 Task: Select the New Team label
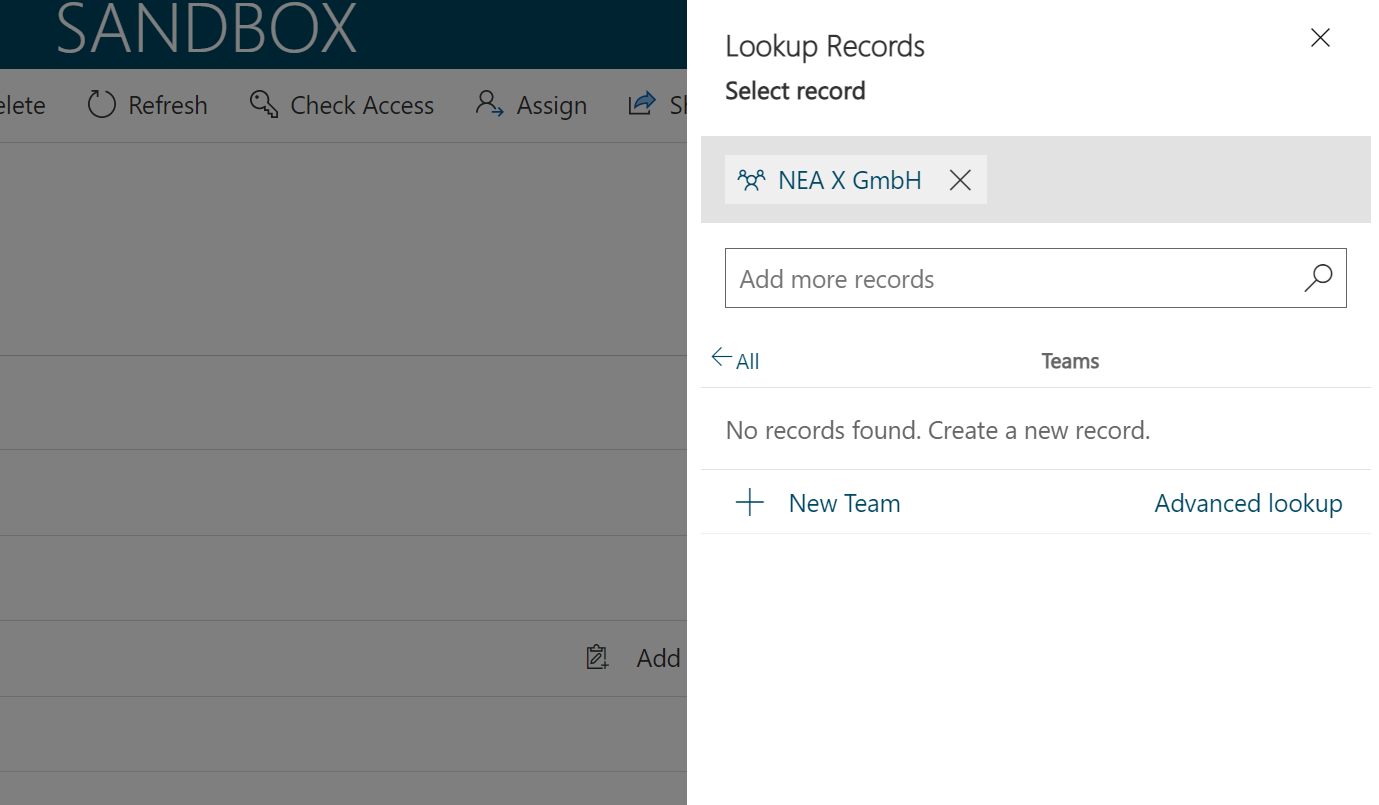844,503
